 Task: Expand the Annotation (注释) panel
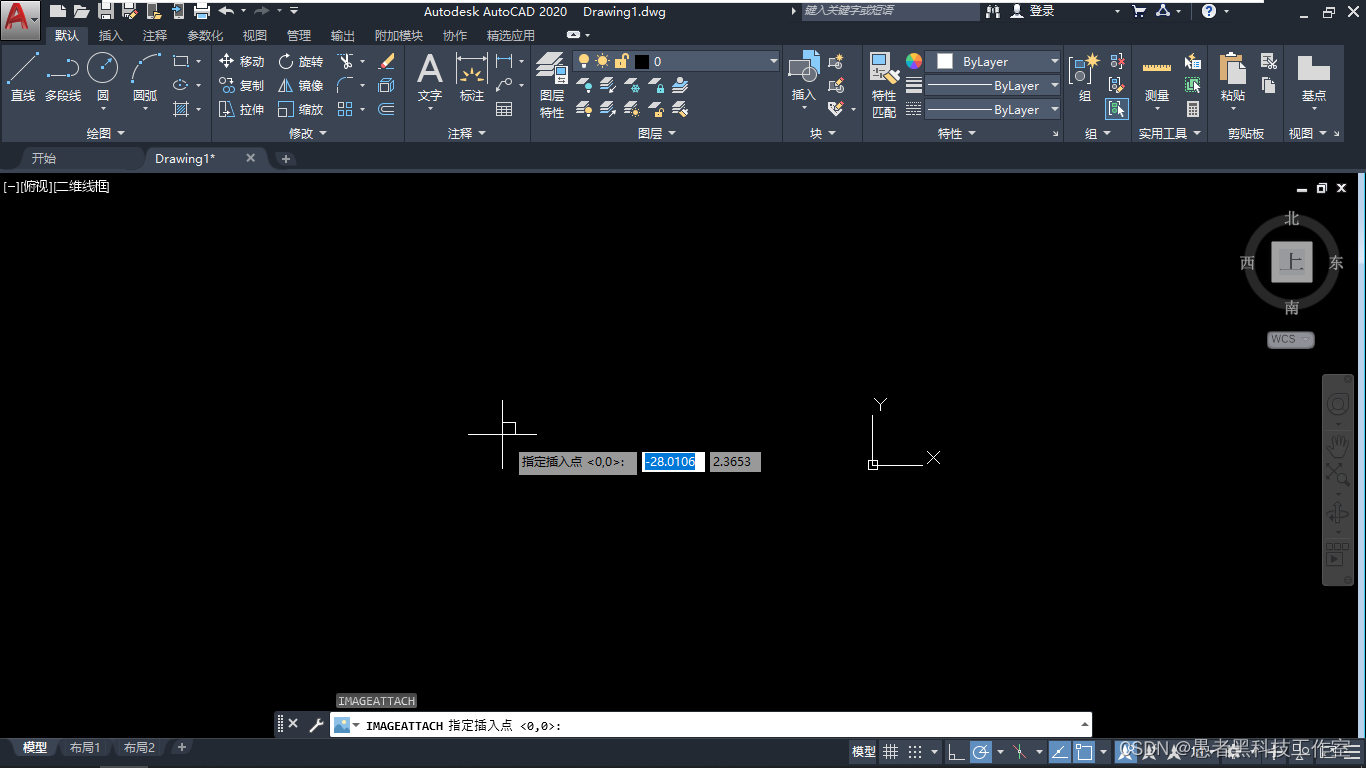point(467,133)
